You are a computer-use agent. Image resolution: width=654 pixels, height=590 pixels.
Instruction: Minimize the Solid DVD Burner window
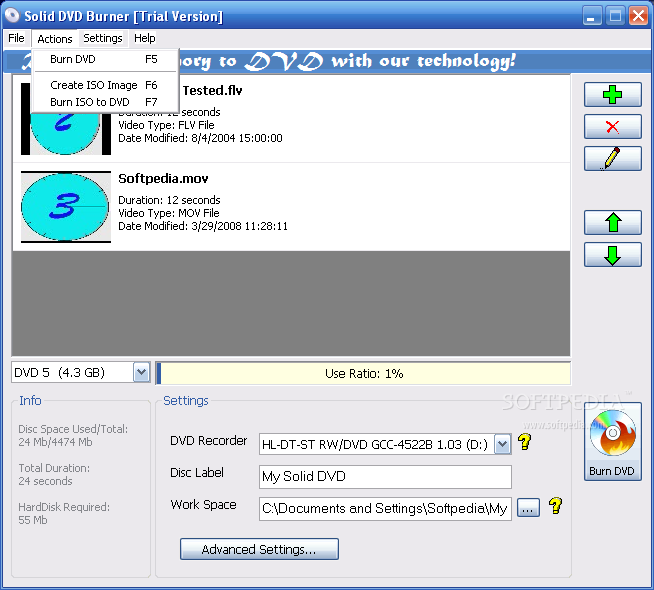coord(591,16)
